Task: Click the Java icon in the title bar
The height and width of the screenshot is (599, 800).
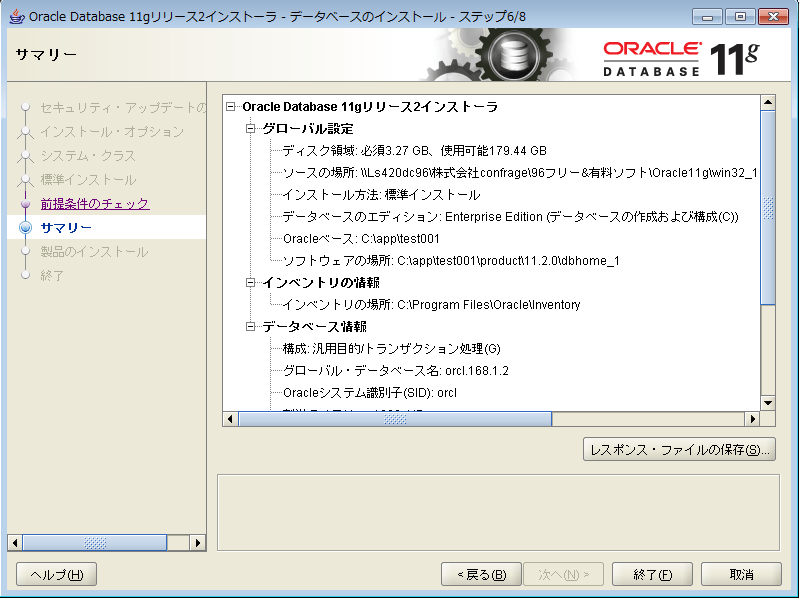Action: click(17, 16)
